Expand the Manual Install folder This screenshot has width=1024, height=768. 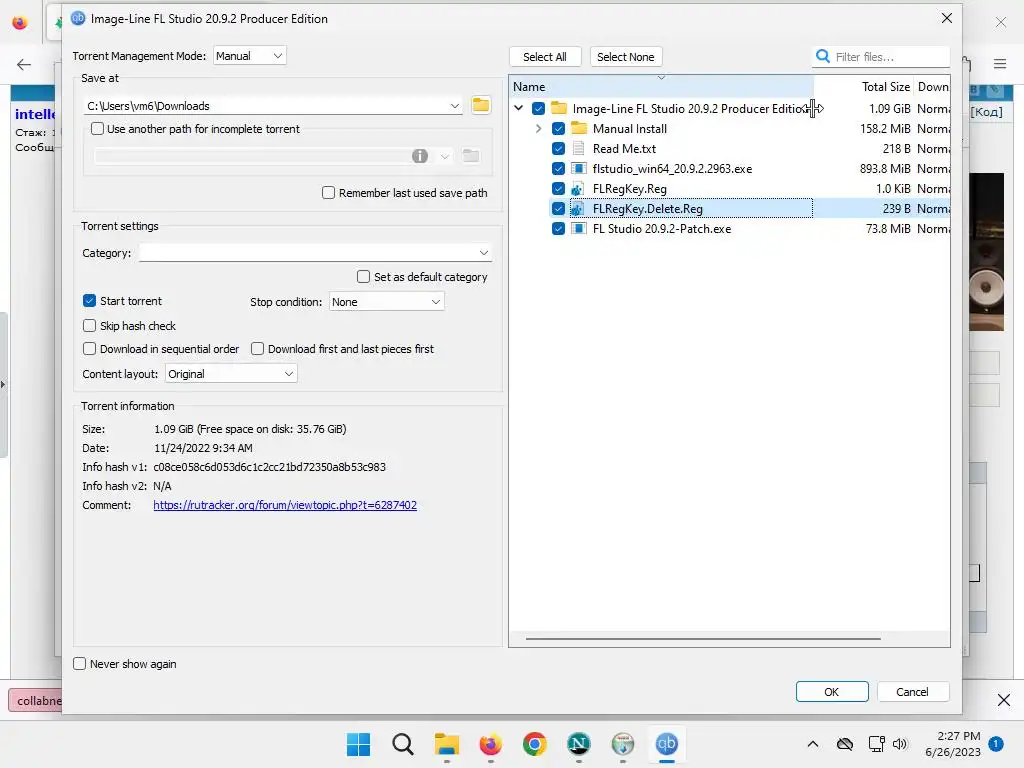[539, 129]
